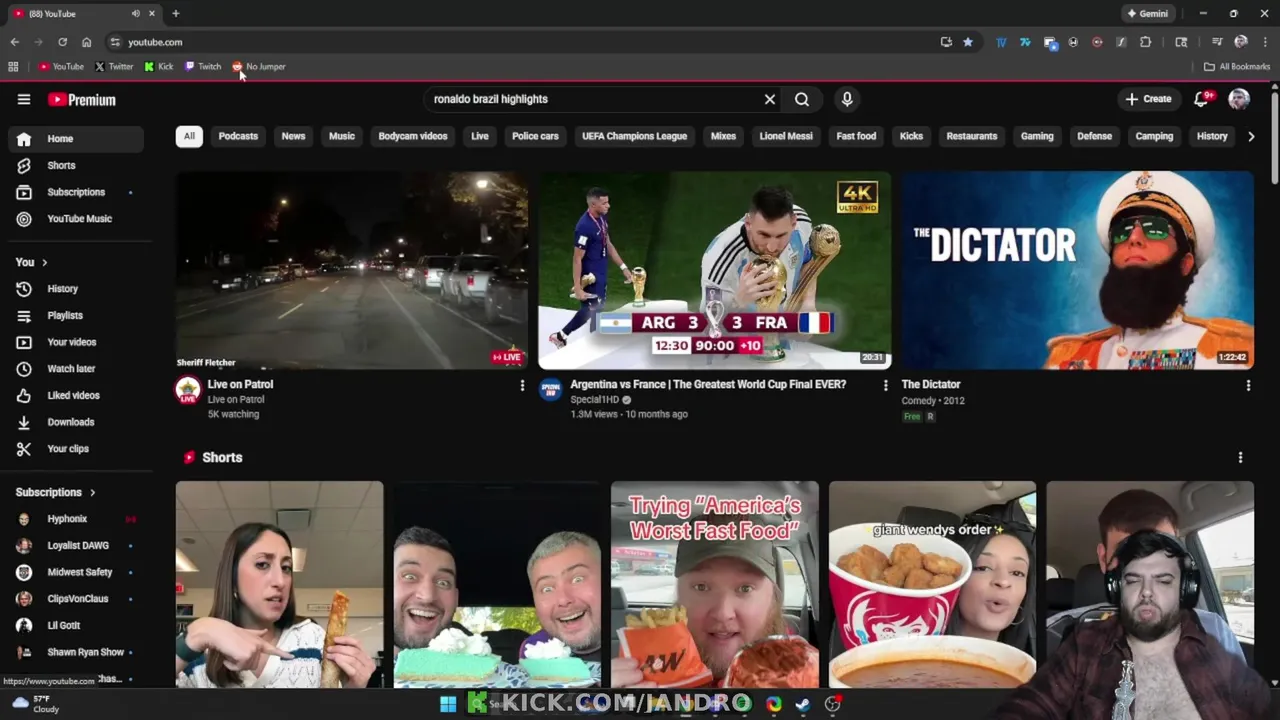Show more chips with right arrow
This screenshot has width=1280, height=720.
click(x=1251, y=136)
